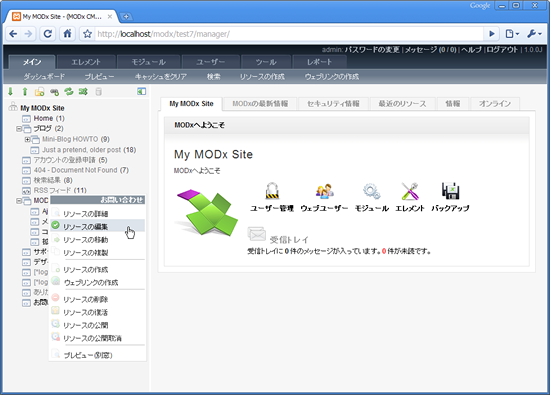Click ログアウト link

[502, 50]
